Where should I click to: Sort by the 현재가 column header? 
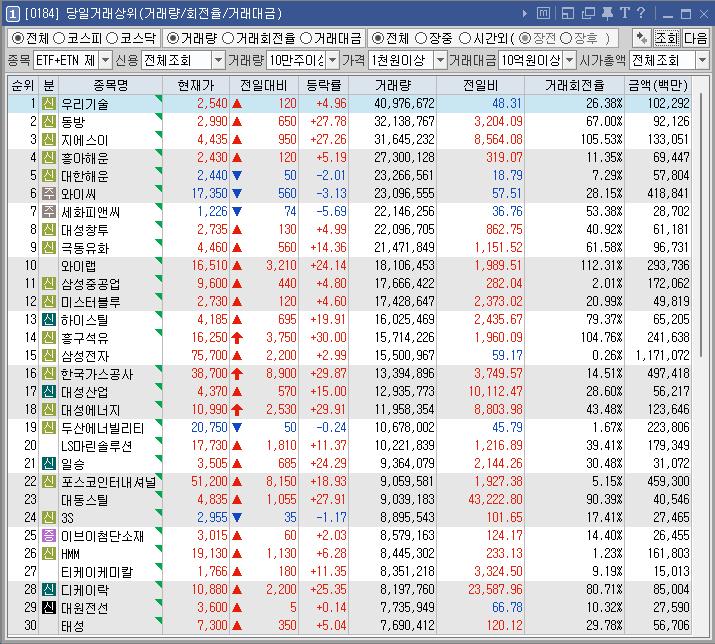[196, 85]
